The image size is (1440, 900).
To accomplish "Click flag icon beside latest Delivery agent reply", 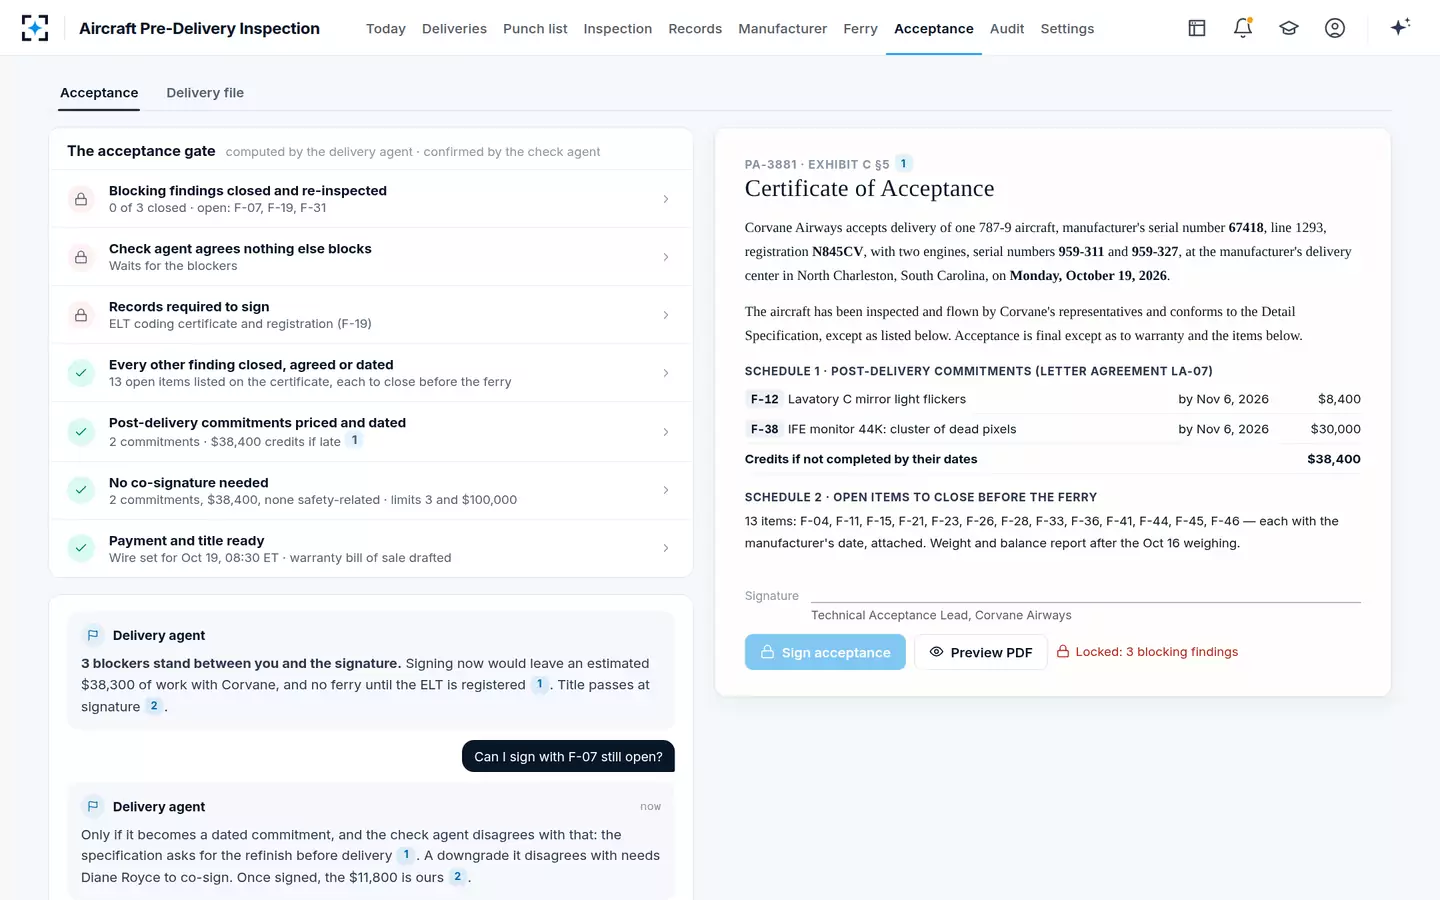I will pyautogui.click(x=93, y=806).
